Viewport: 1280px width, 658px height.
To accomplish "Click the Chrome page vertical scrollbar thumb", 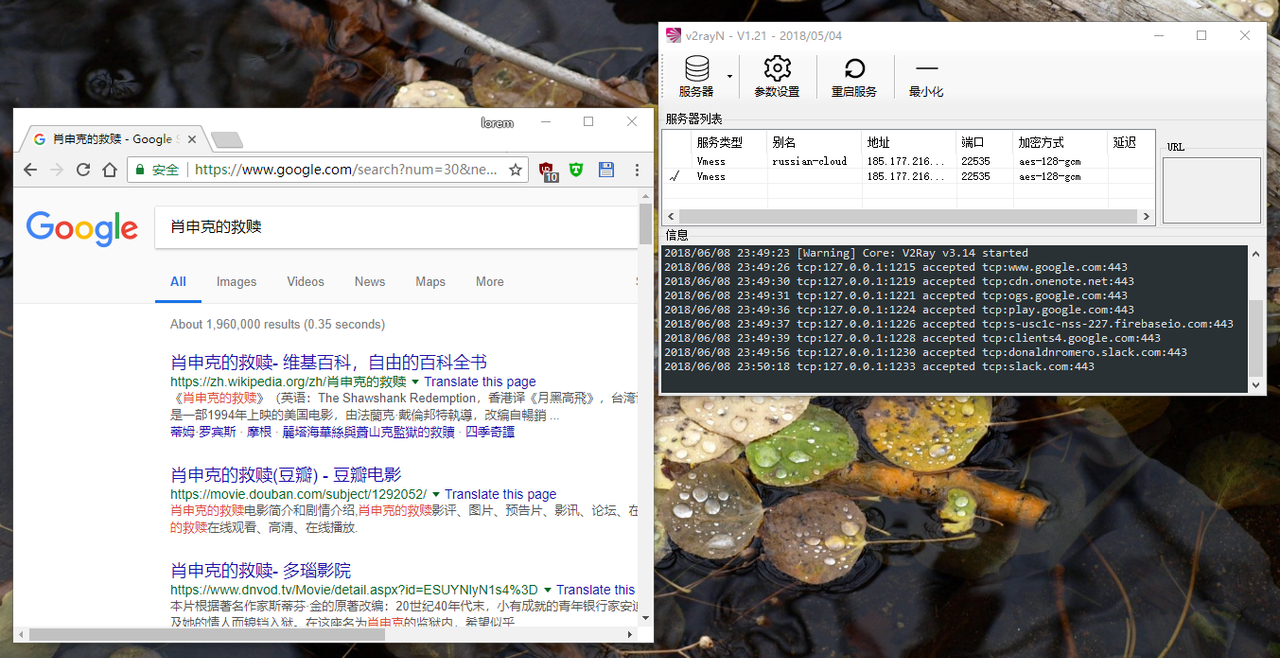I will coord(645,225).
